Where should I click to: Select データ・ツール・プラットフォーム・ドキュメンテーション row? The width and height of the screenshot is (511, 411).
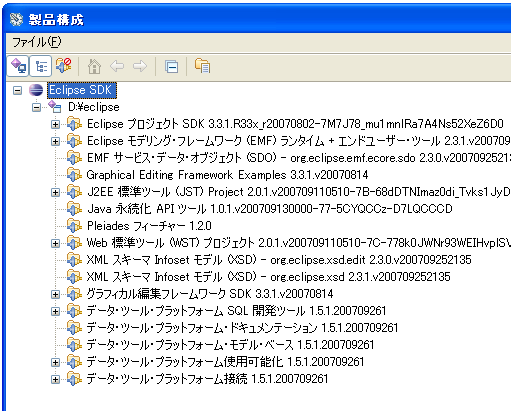[242, 328]
